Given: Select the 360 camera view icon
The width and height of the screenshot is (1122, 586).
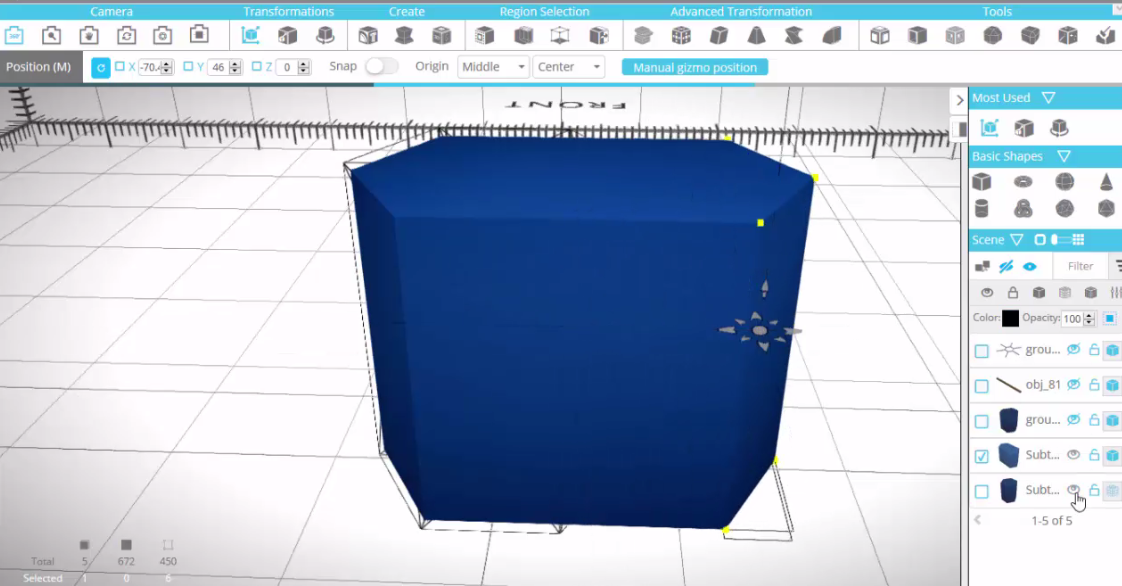Looking at the screenshot, I should [x=14, y=35].
